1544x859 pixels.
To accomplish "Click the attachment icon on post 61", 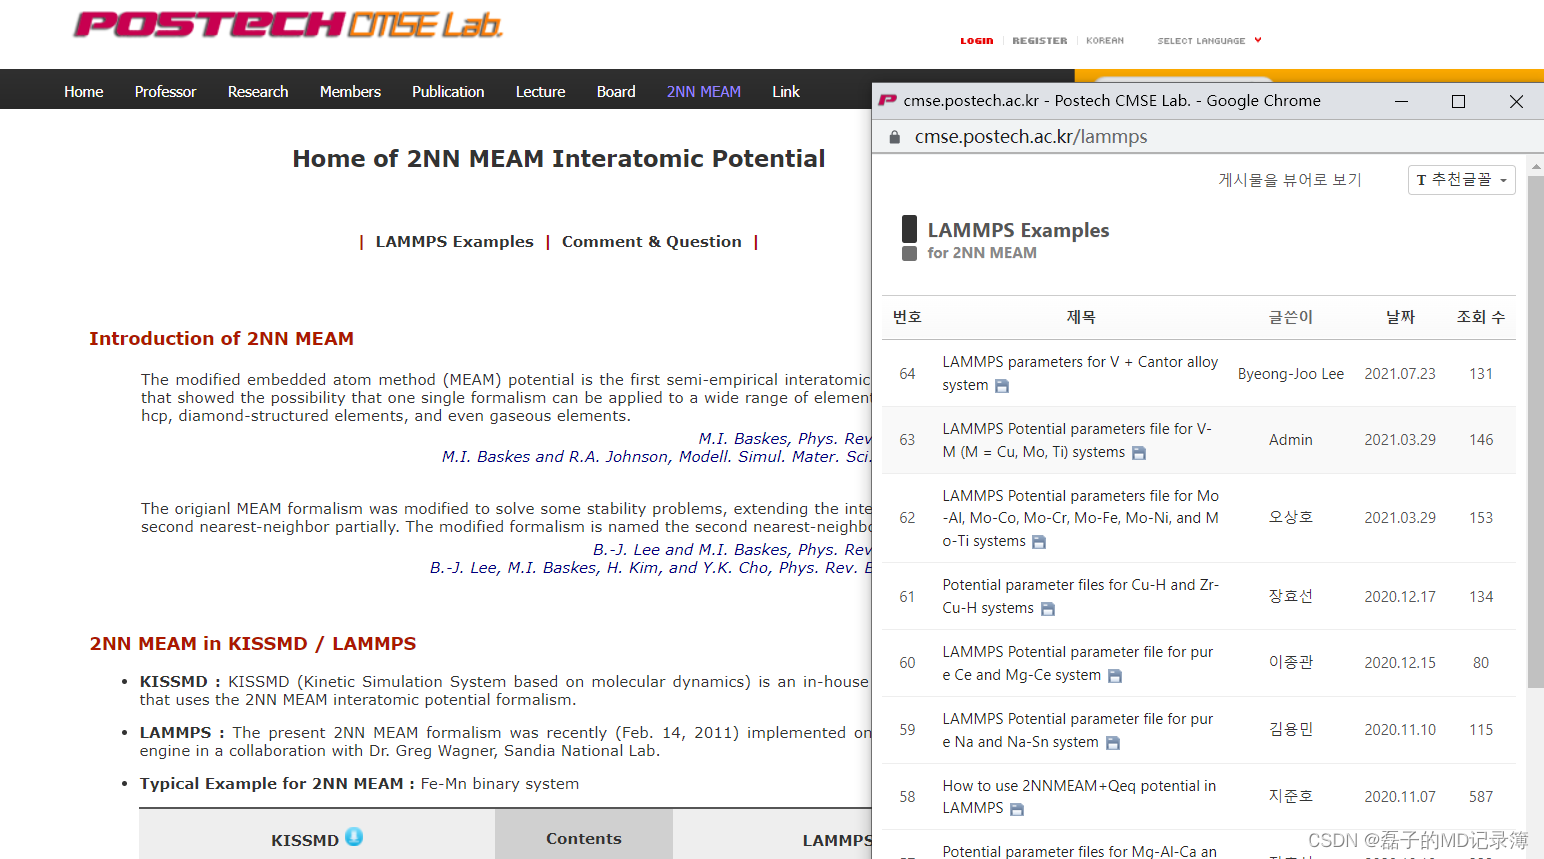I will coord(1048,609).
